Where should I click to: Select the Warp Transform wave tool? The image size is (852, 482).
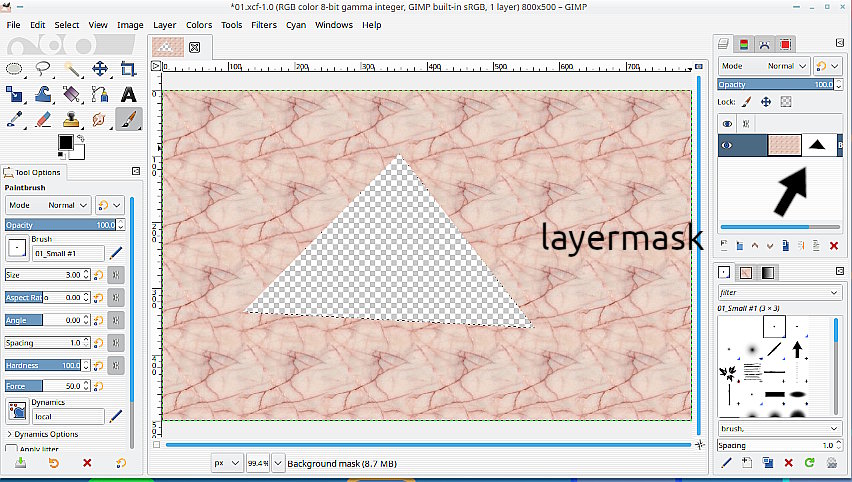tap(43, 95)
